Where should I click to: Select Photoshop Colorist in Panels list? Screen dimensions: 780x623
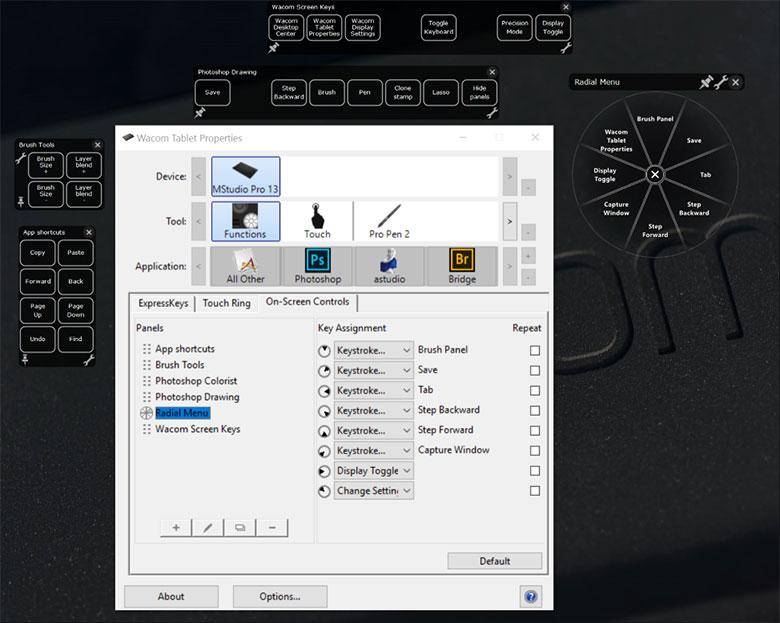[x=196, y=381]
